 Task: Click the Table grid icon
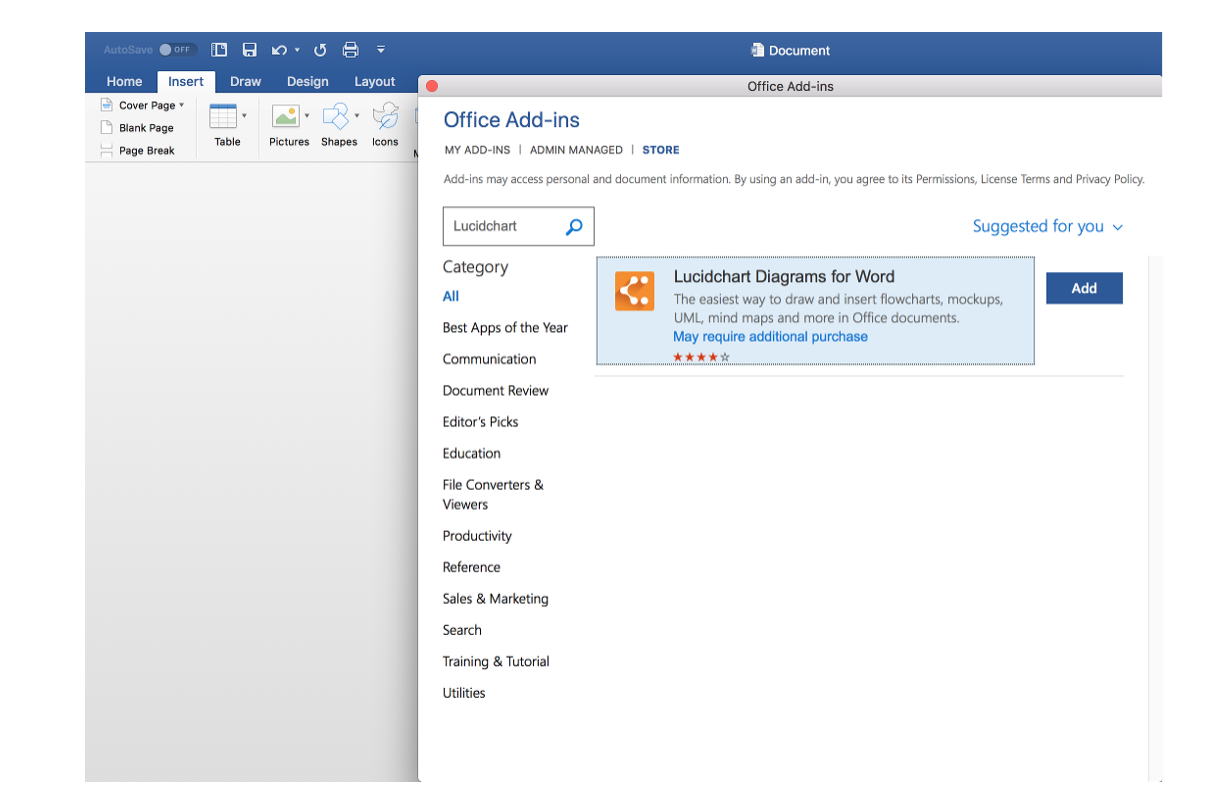coord(223,116)
